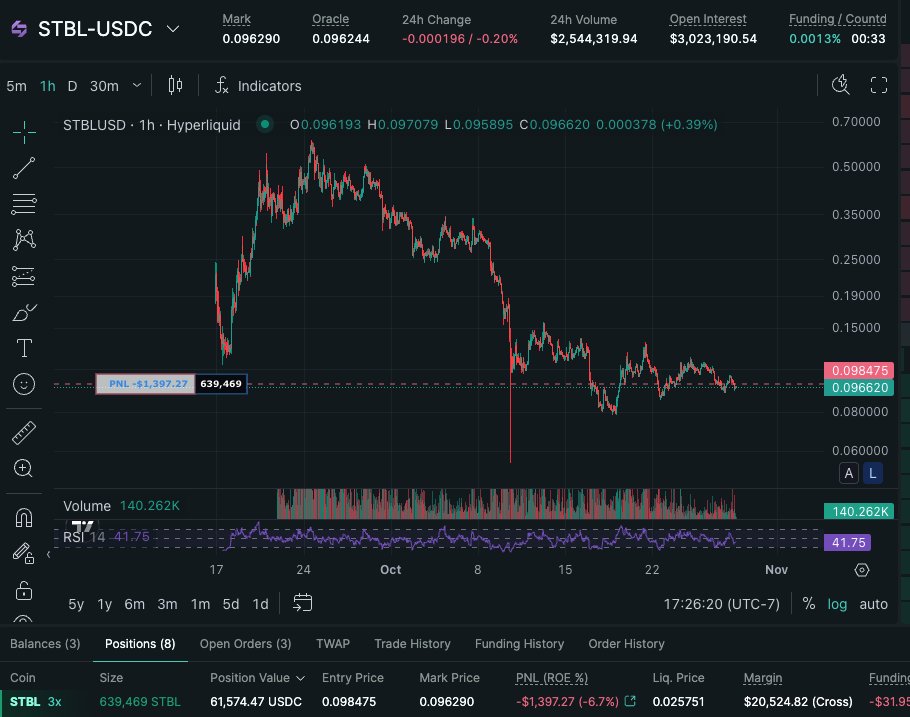Open the Order History tab

coord(626,643)
